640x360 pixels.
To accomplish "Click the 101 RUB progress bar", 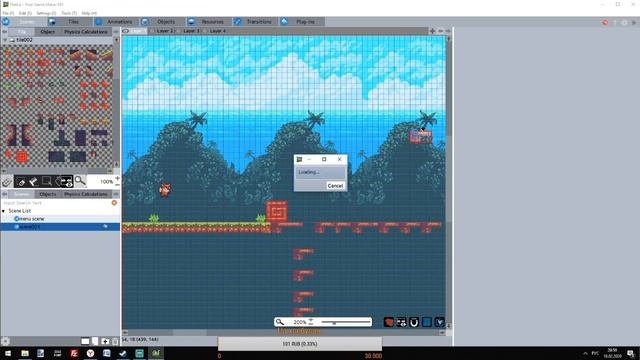I will (x=300, y=344).
